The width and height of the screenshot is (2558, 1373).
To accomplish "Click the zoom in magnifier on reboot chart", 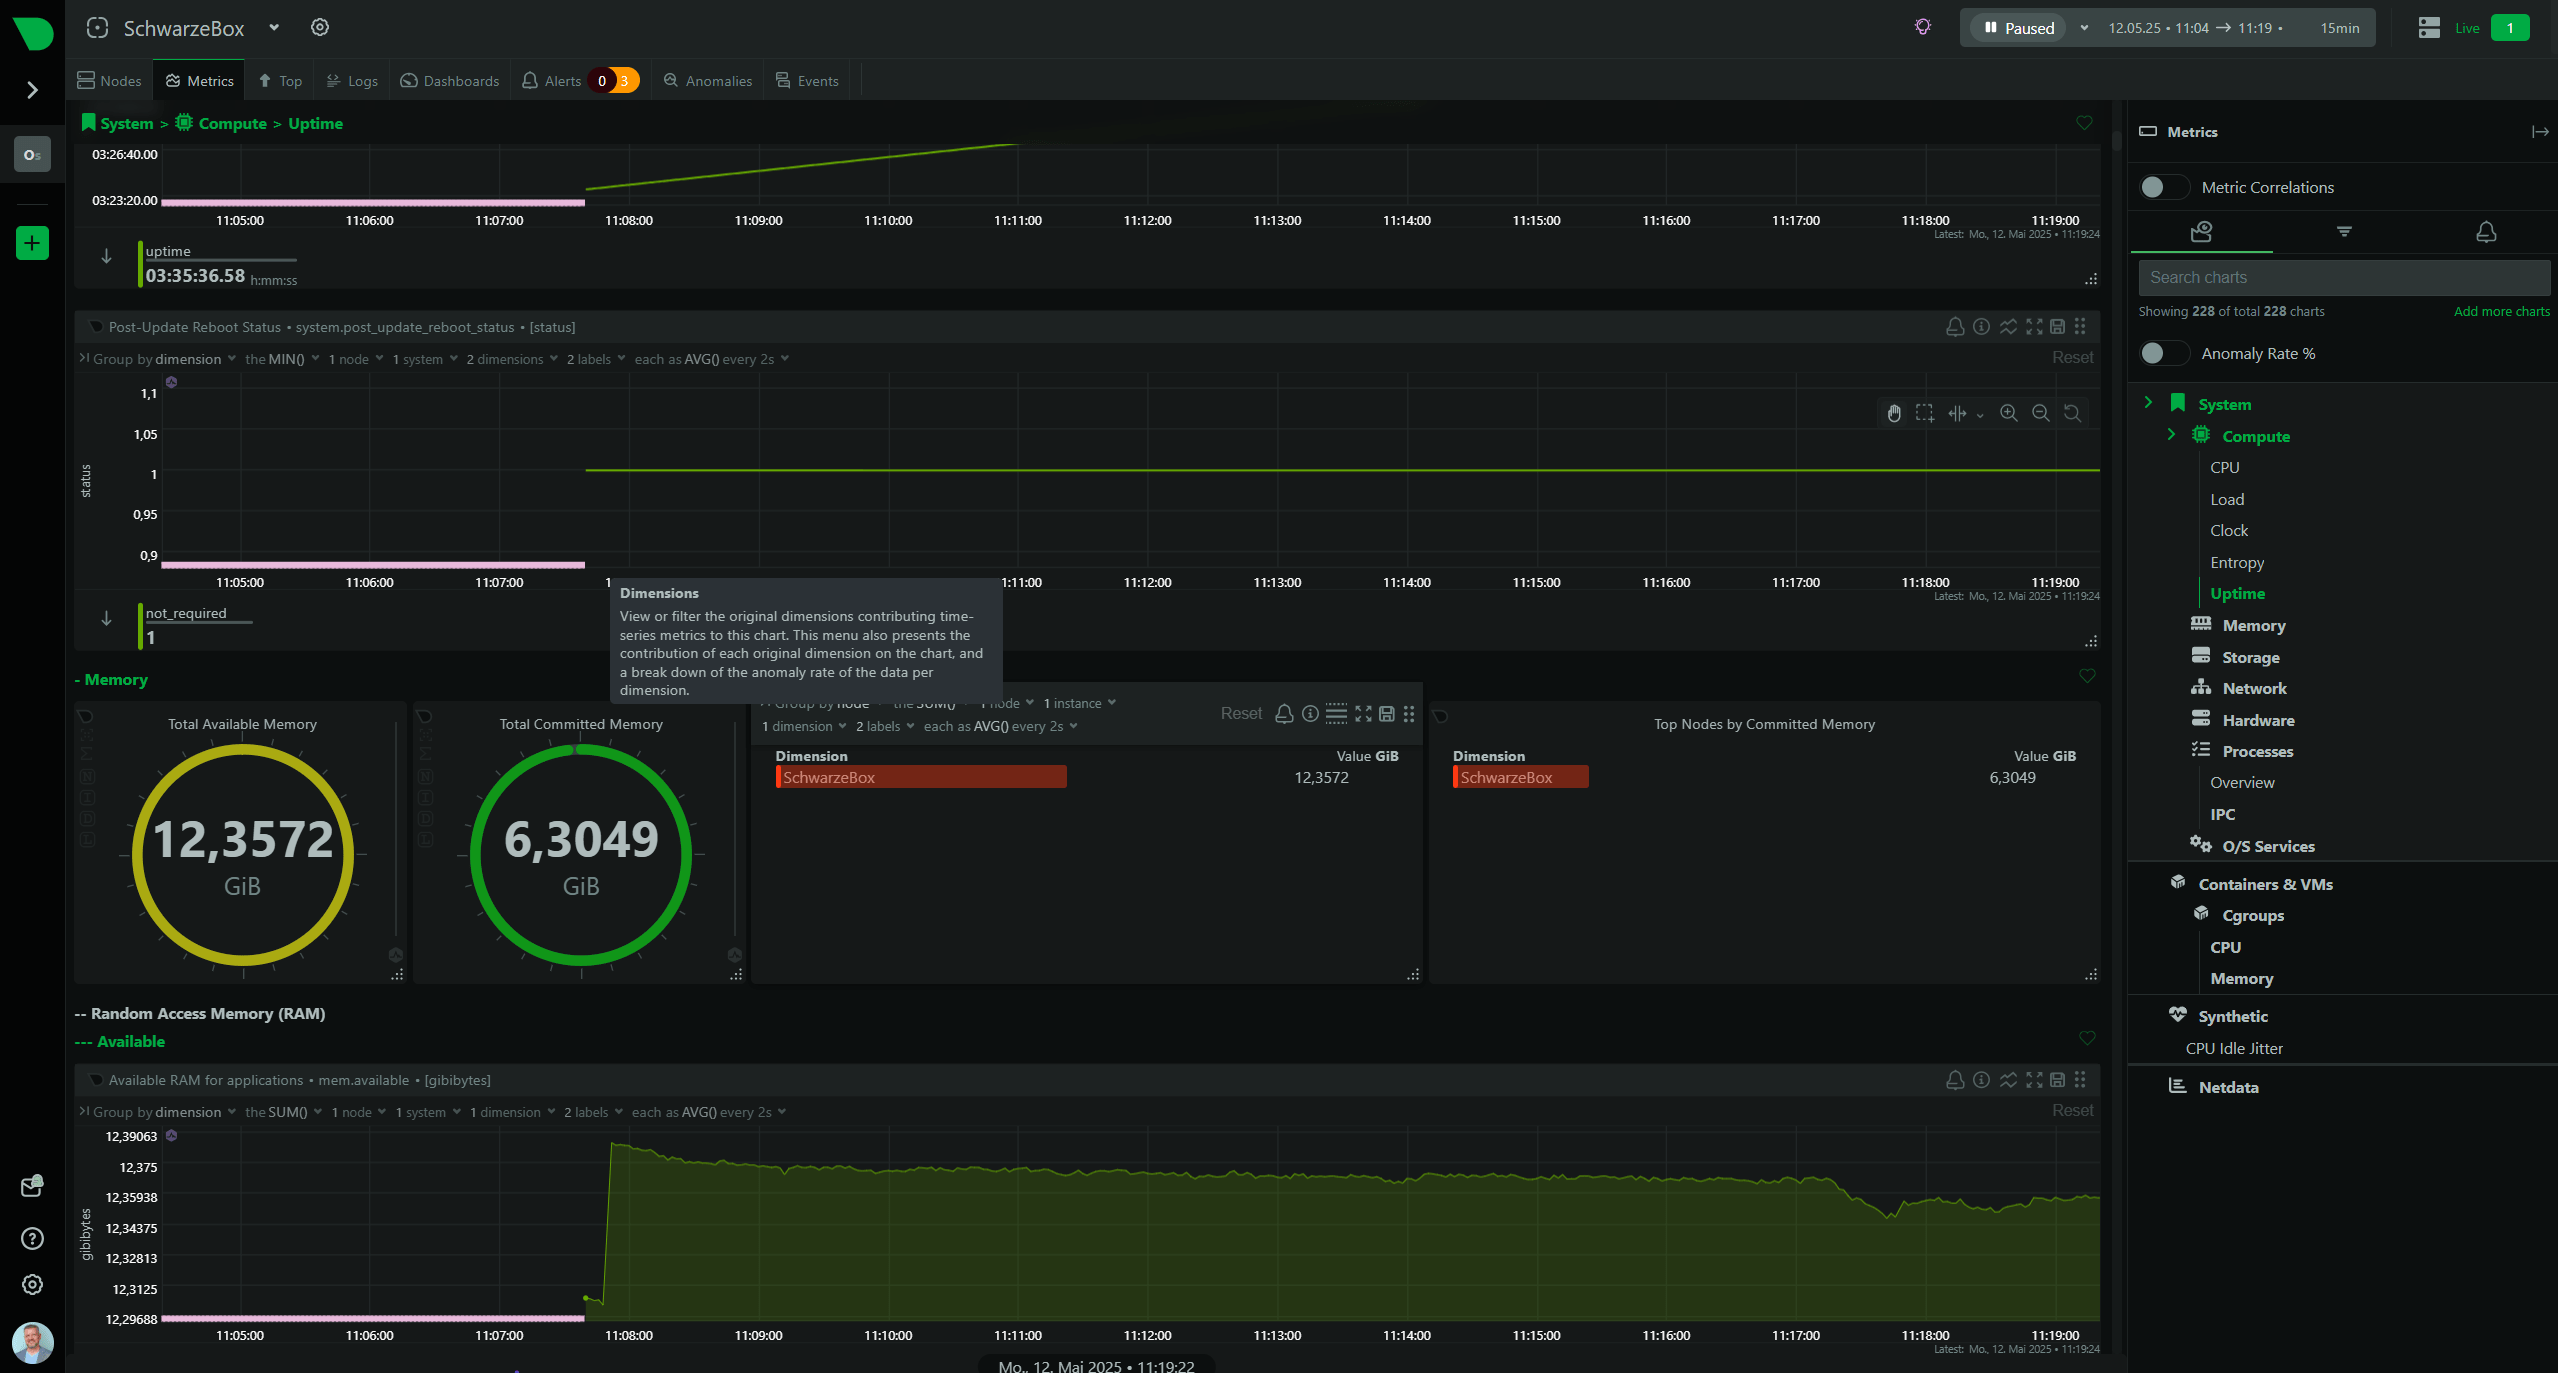I will [2008, 413].
